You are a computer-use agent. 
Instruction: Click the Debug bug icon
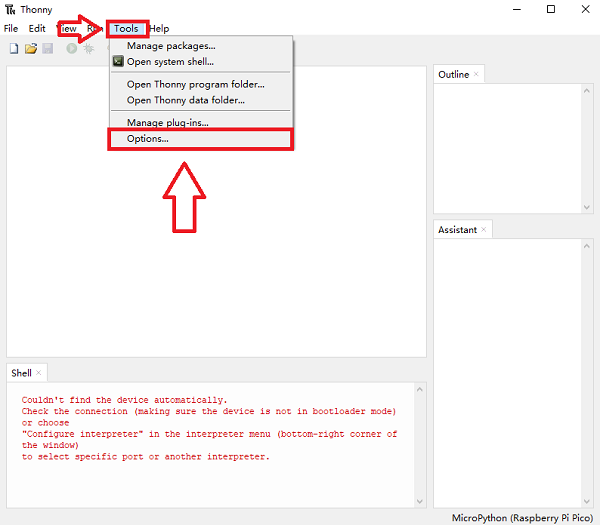click(89, 49)
